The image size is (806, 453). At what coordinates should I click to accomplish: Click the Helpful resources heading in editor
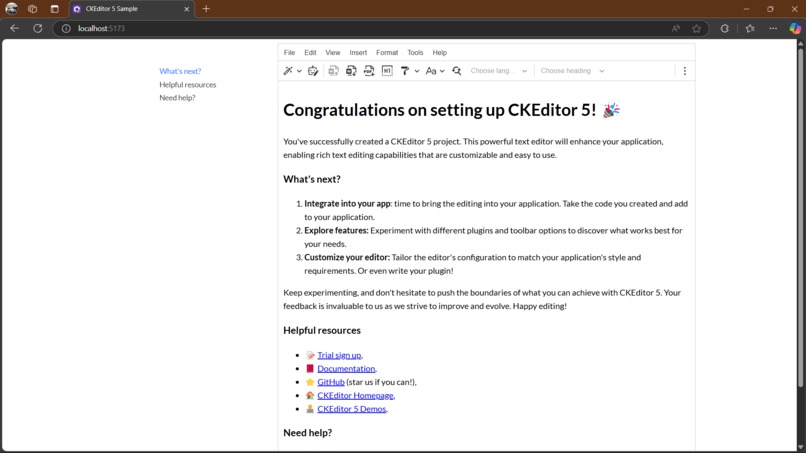[322, 331]
